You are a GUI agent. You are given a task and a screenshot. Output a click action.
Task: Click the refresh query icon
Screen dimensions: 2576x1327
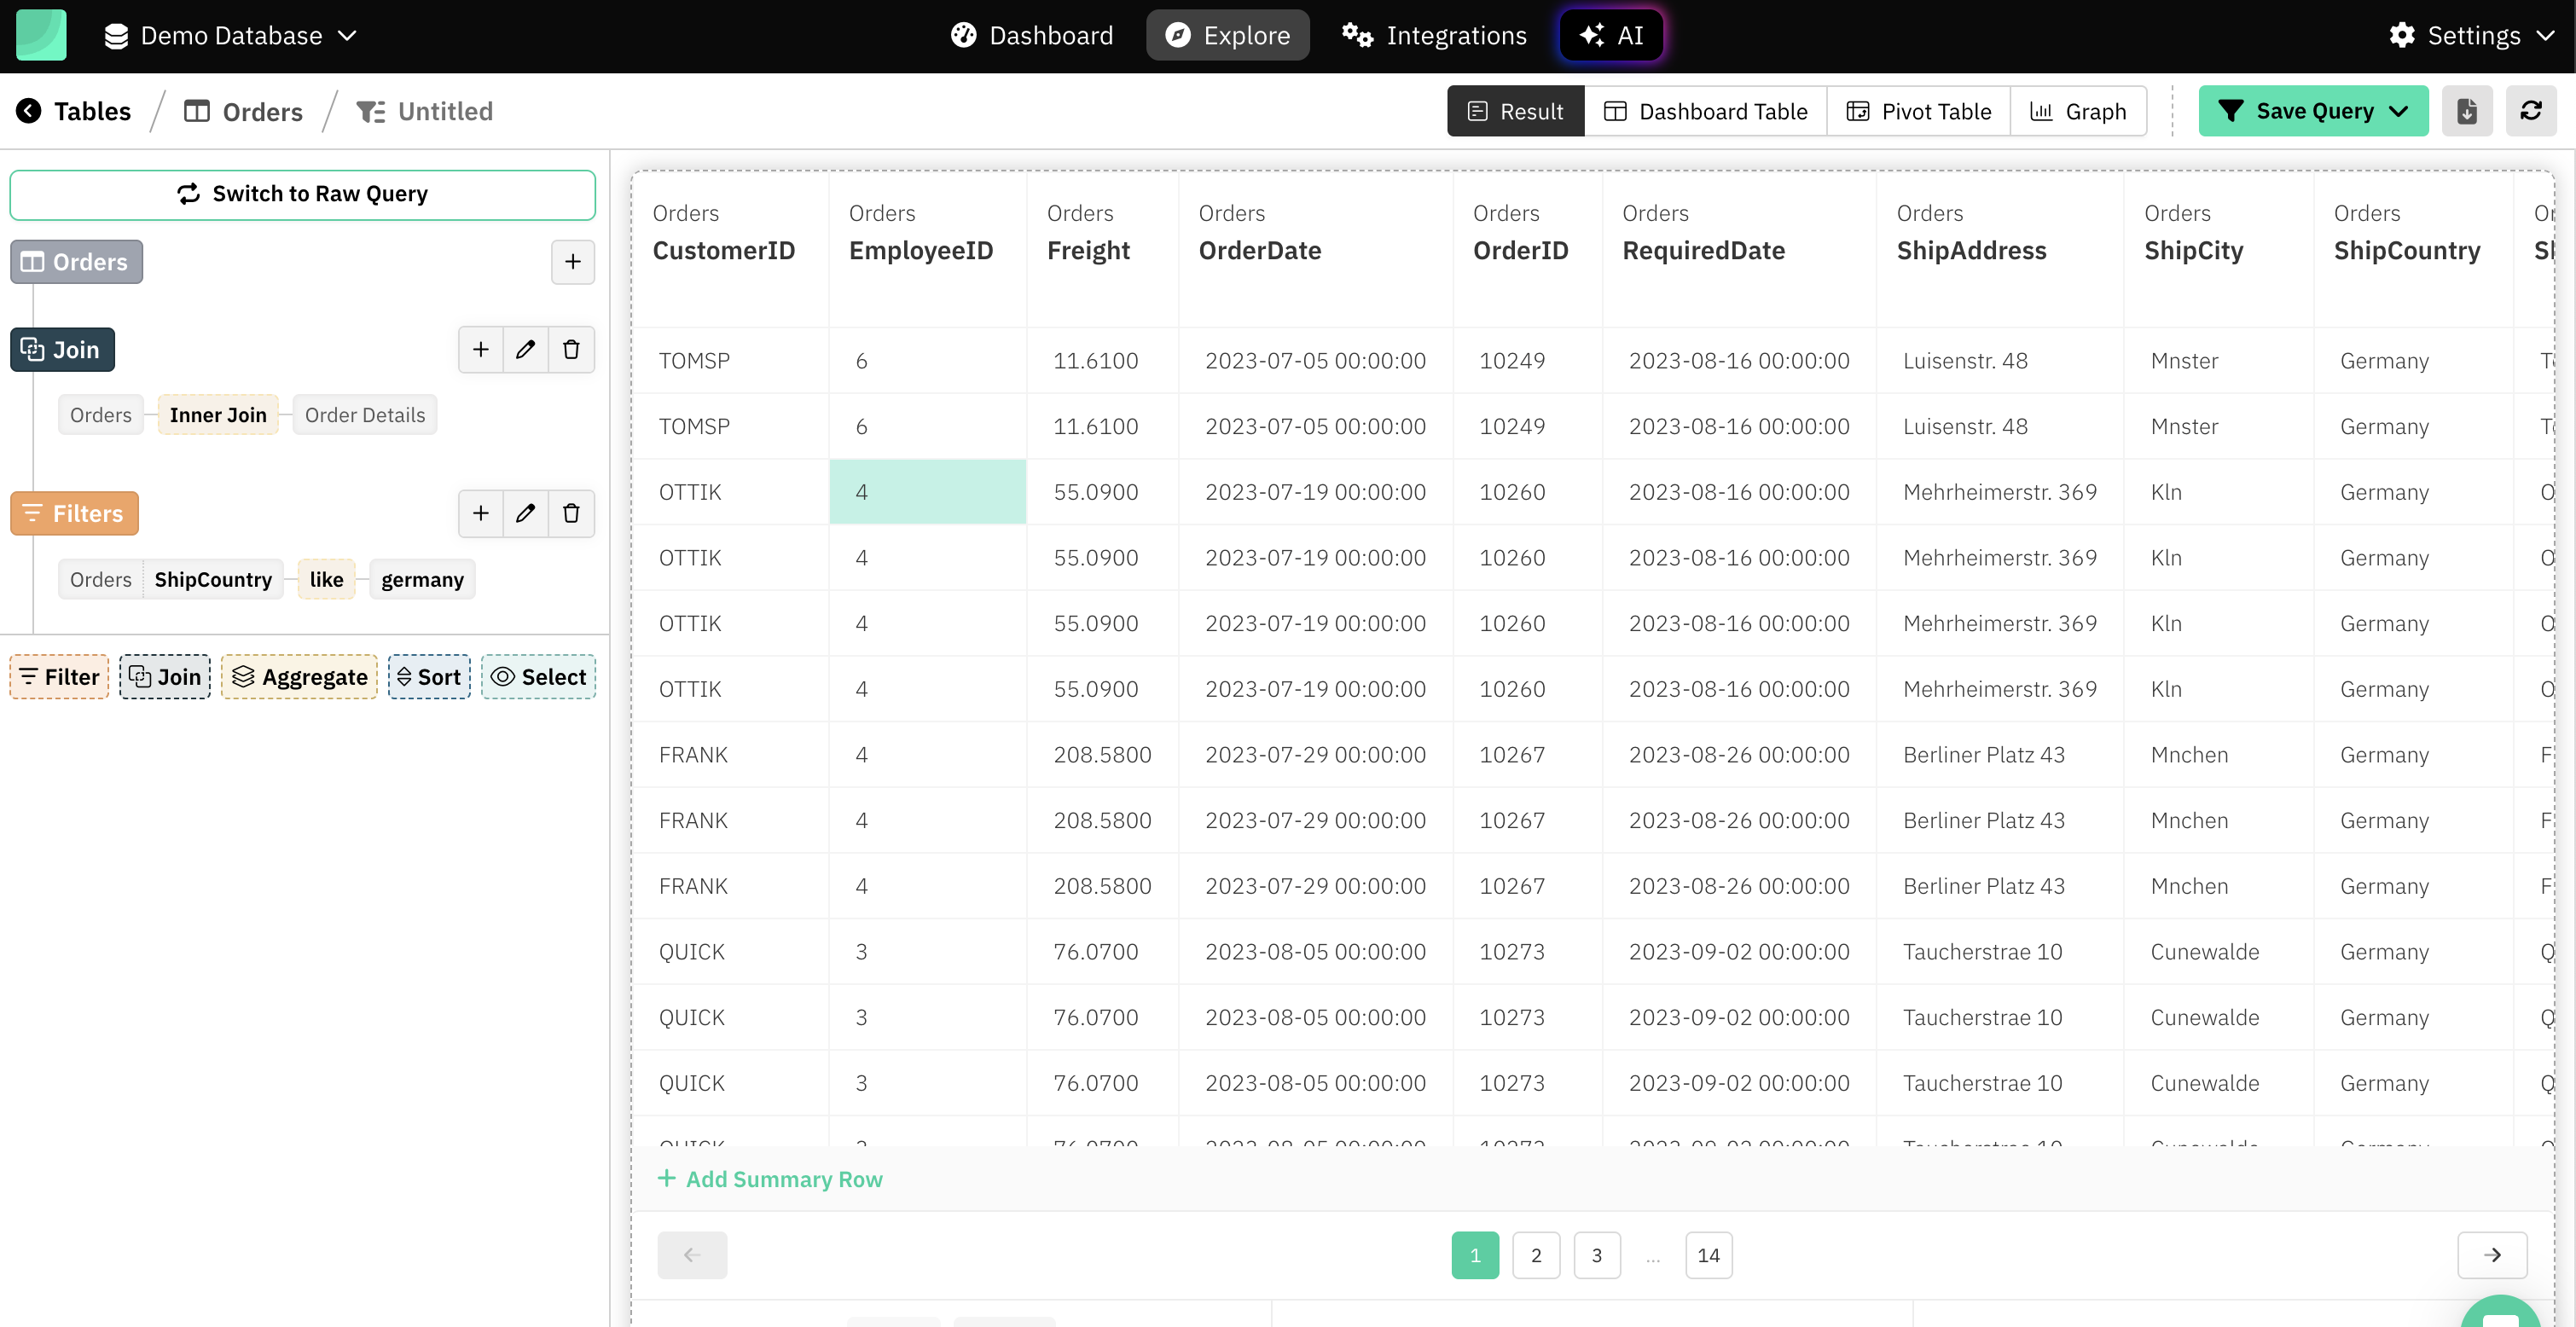click(2532, 110)
